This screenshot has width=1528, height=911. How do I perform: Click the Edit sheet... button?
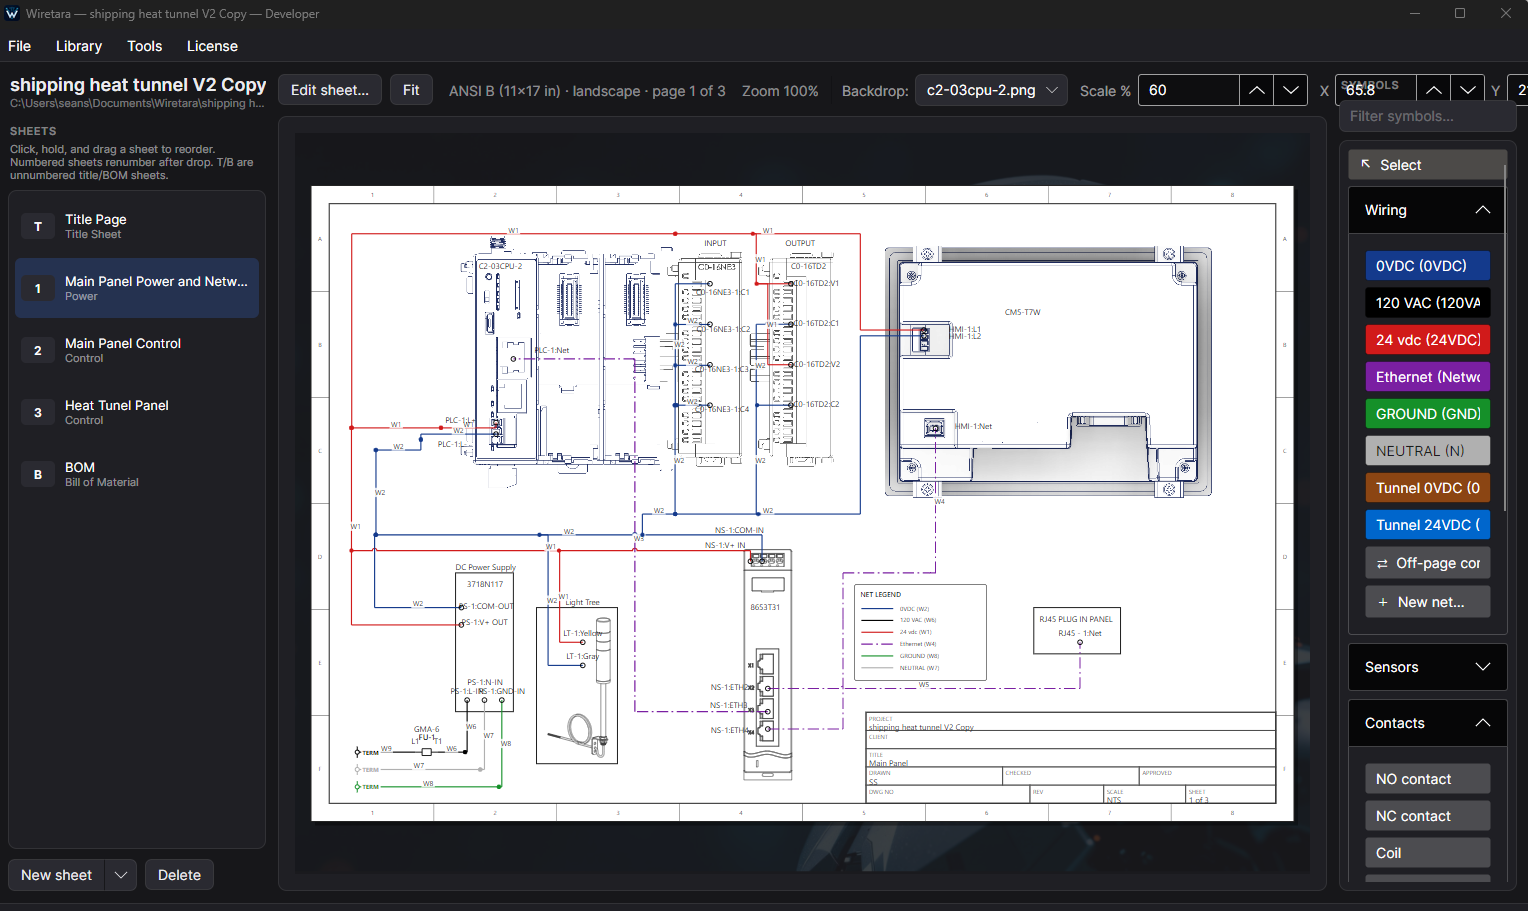(x=329, y=90)
